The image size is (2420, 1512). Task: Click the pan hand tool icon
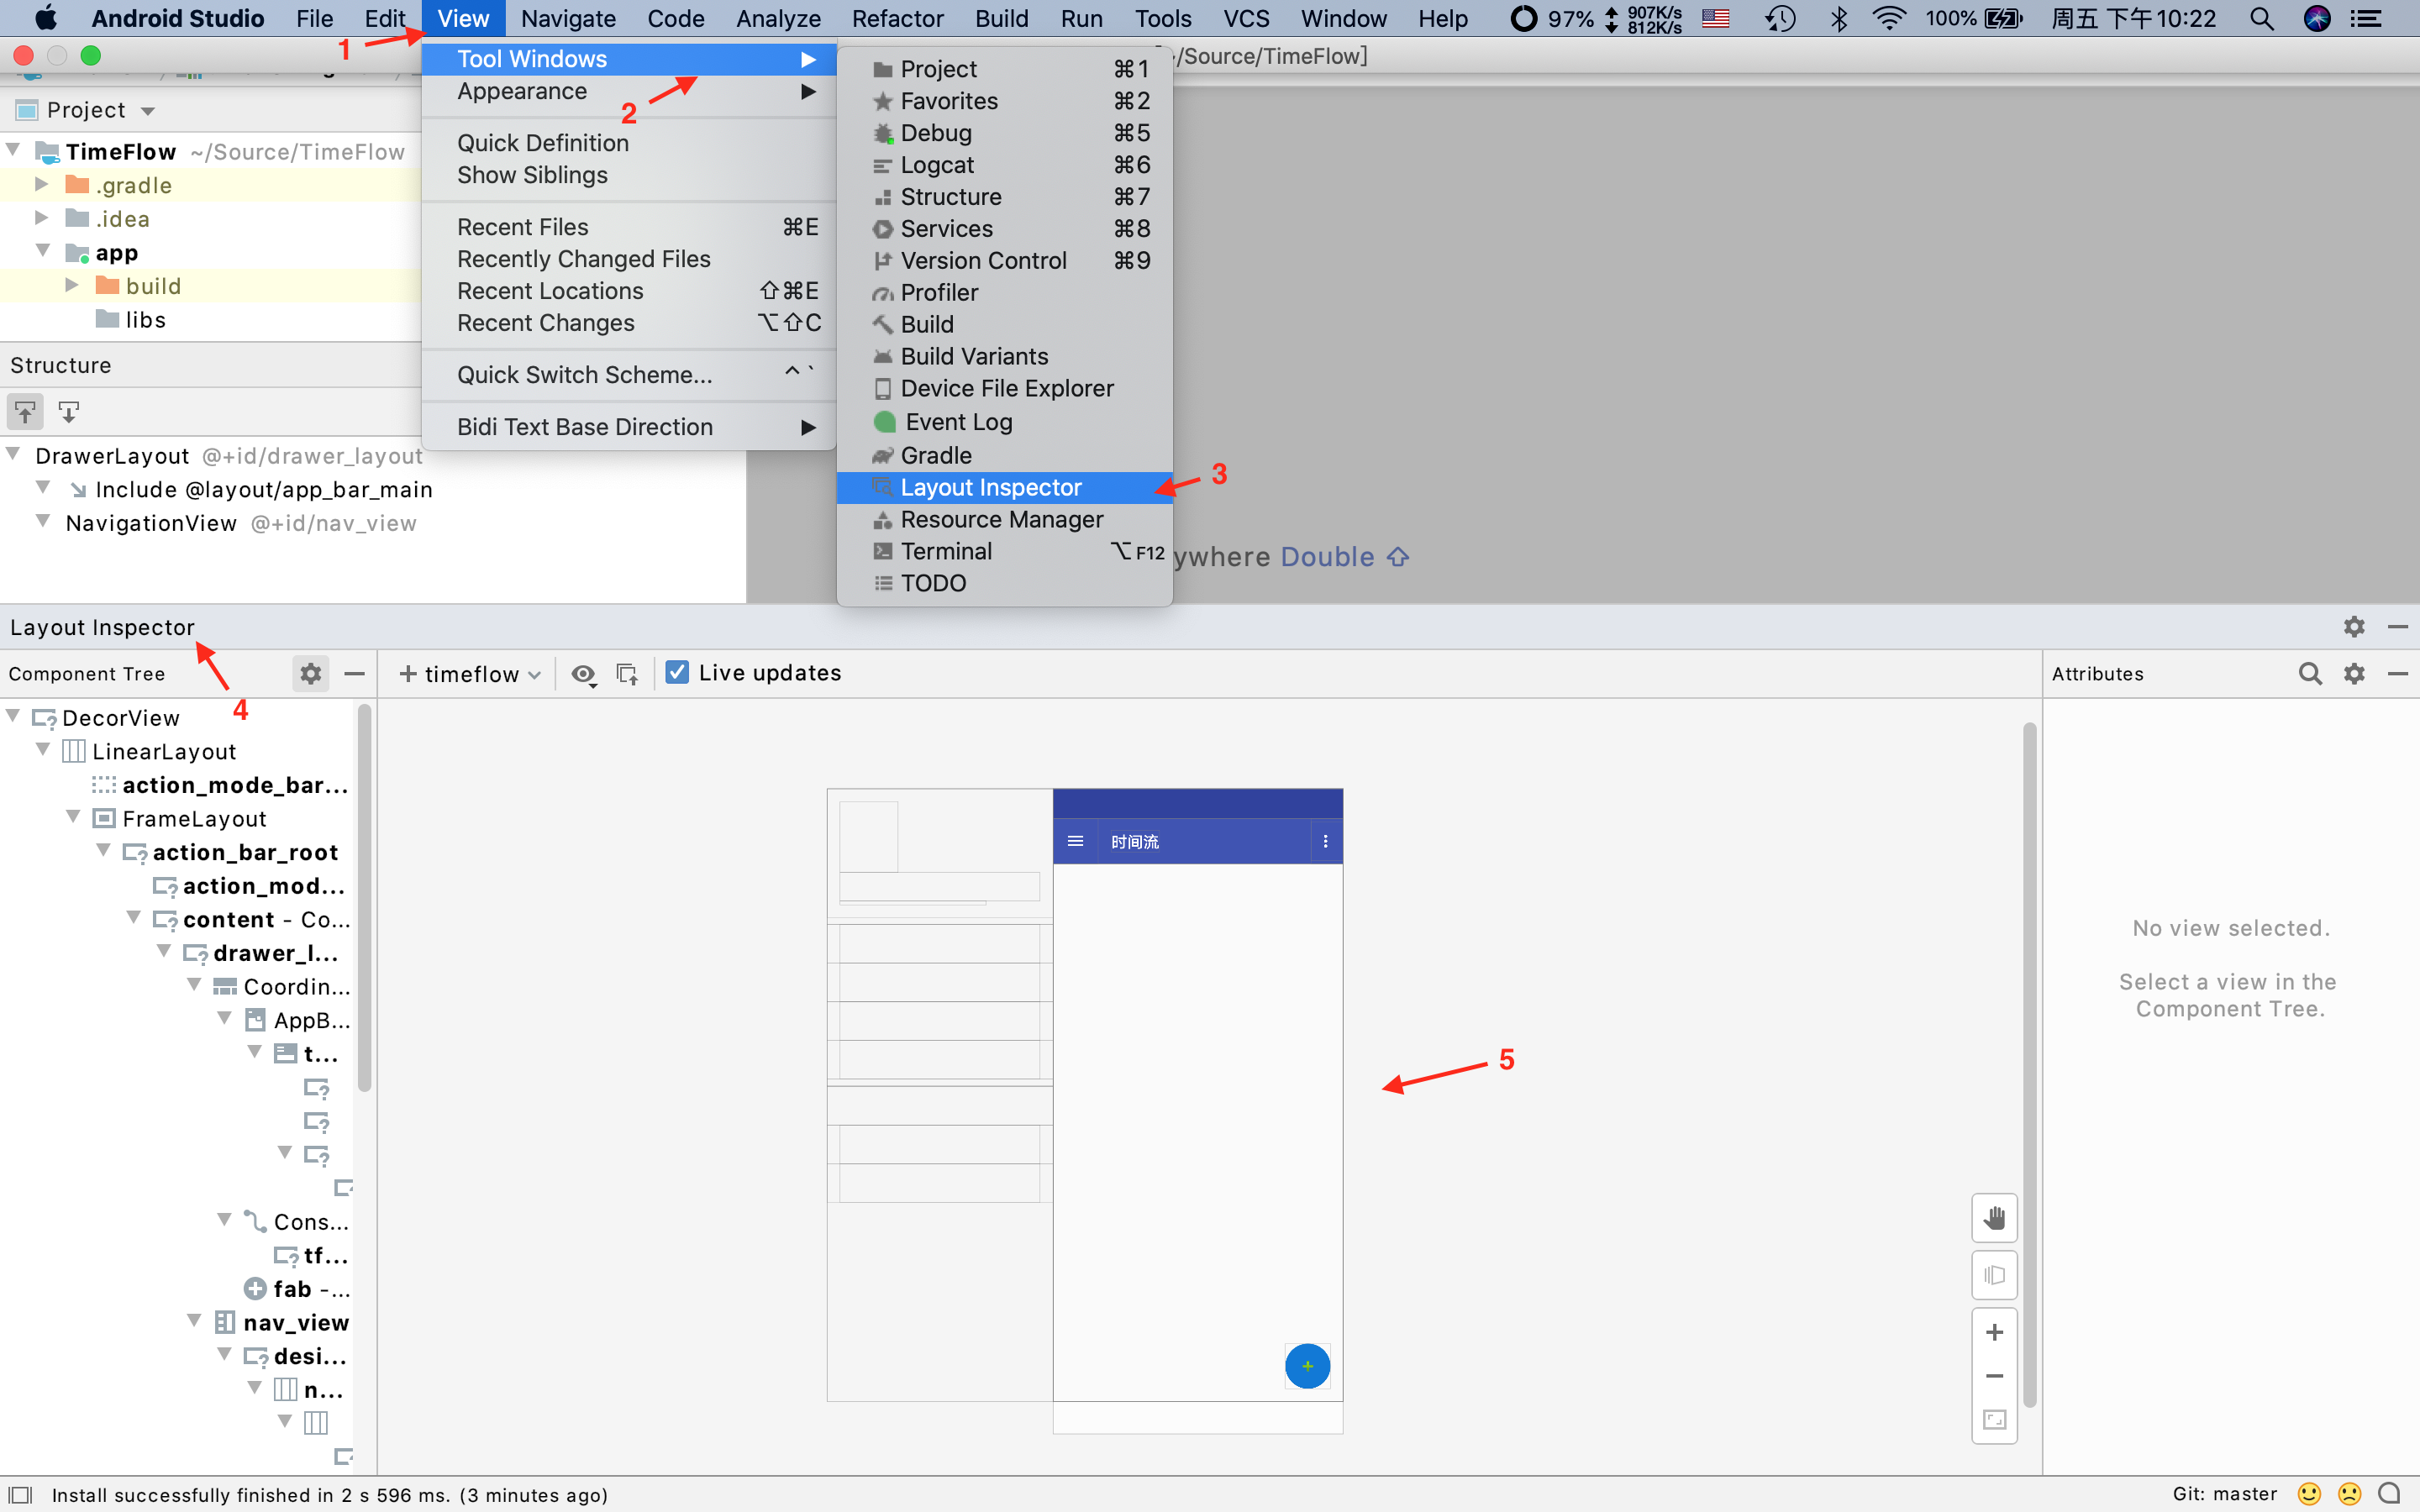(x=1994, y=1218)
